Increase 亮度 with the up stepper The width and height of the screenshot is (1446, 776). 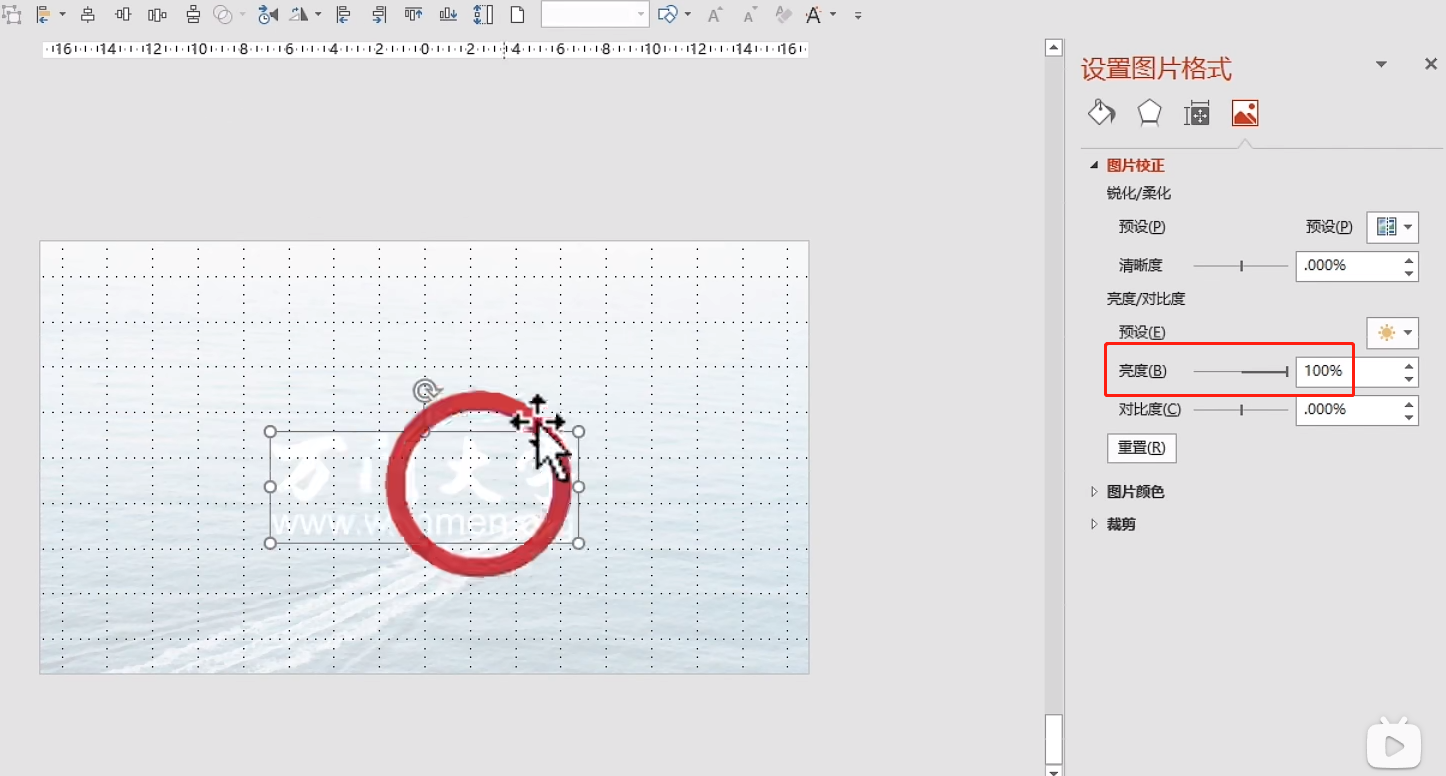click(1409, 365)
